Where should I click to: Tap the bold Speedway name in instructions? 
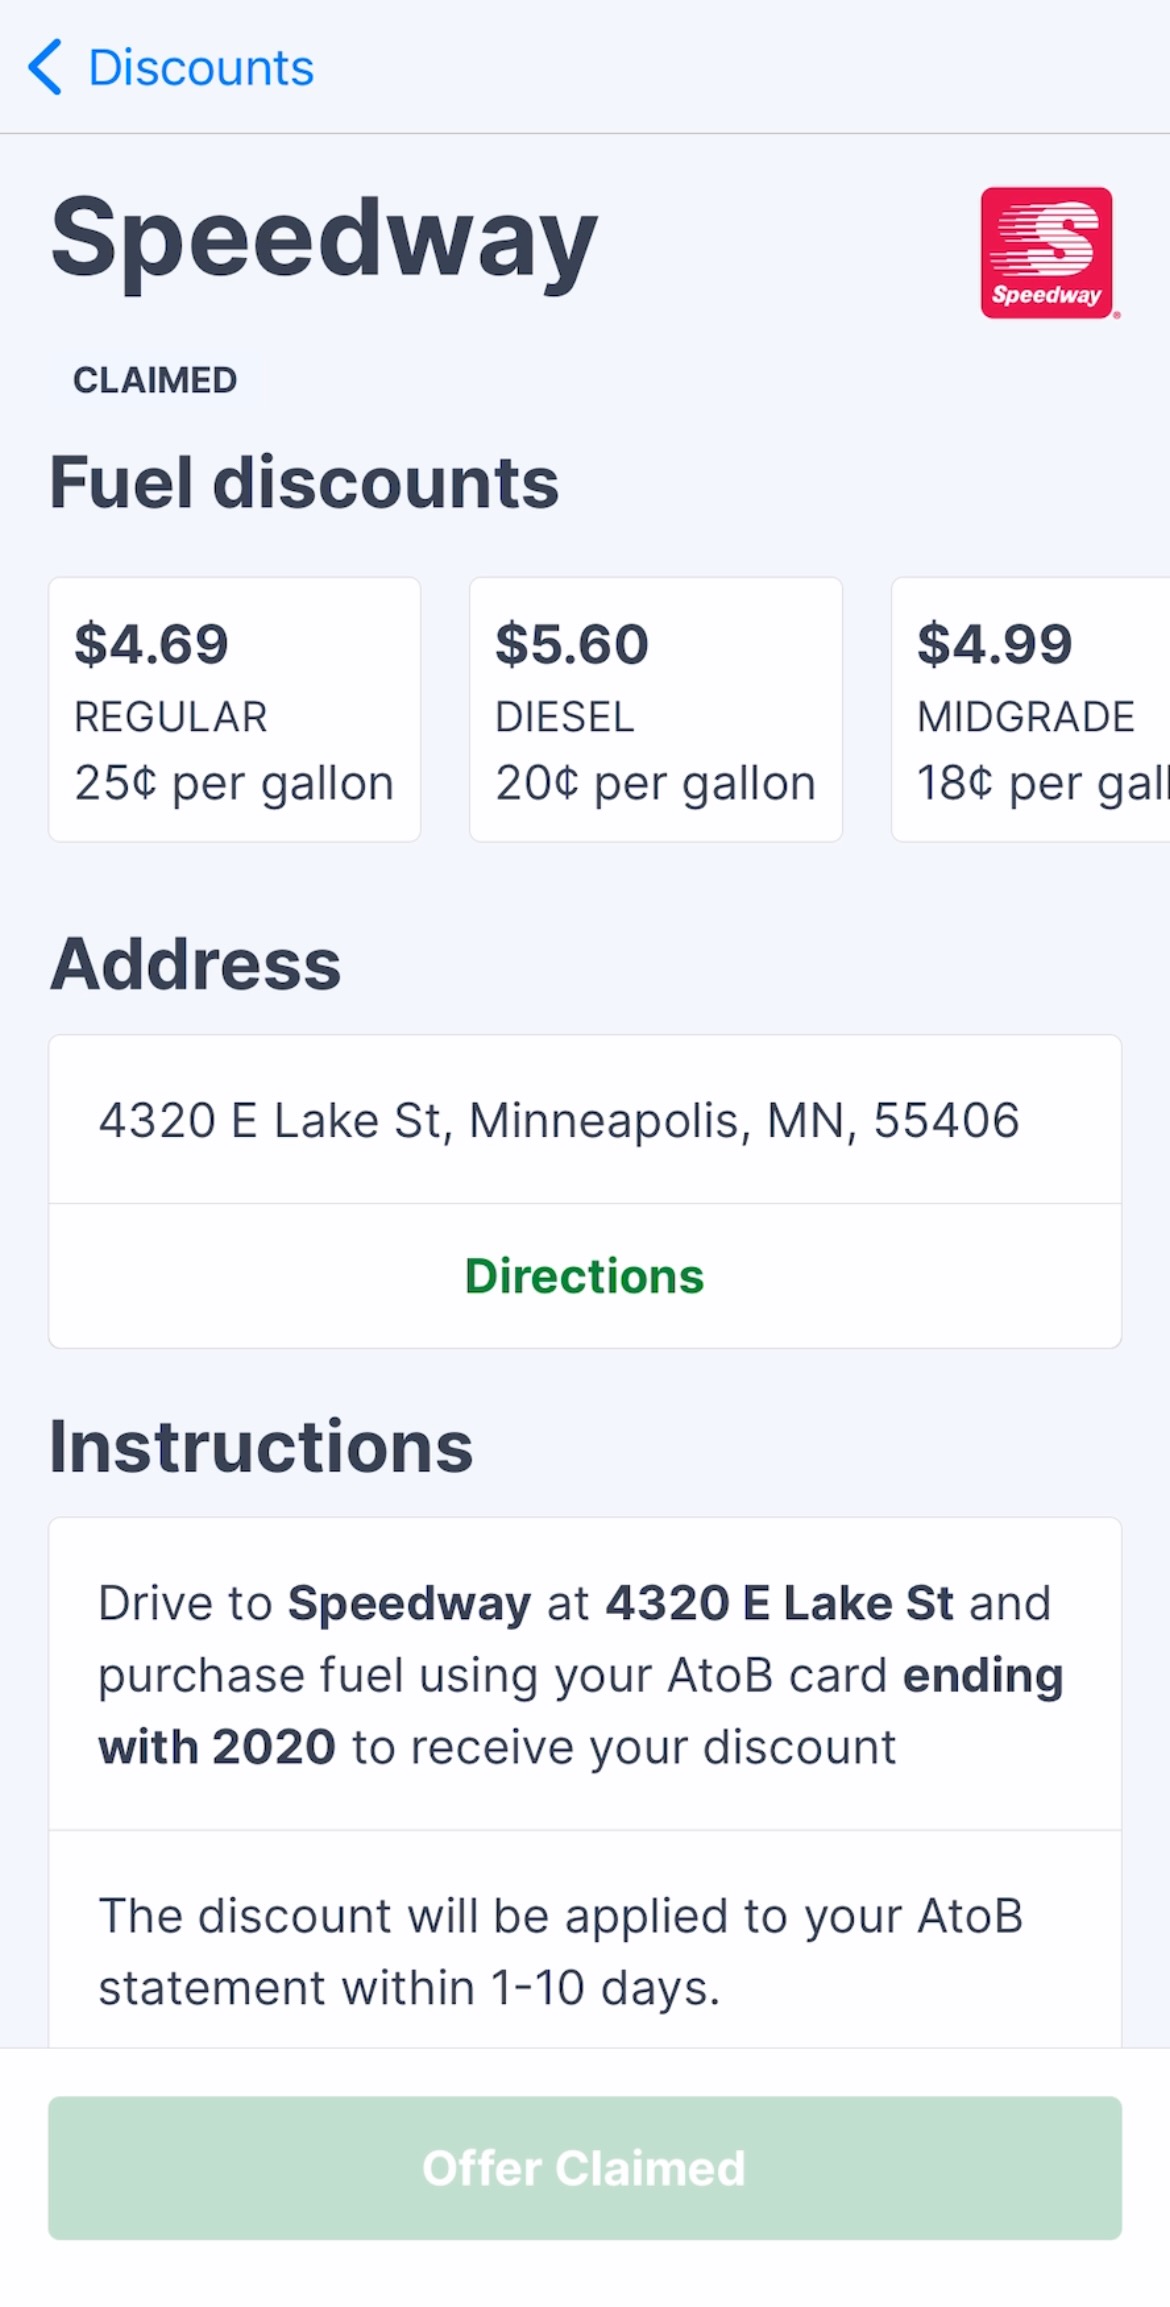409,1604
